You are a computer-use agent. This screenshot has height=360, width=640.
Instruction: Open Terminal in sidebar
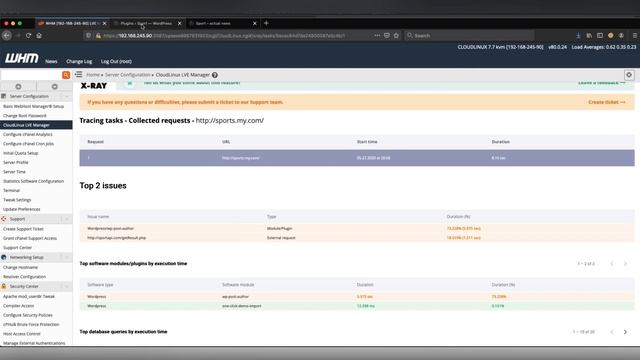(x=11, y=191)
